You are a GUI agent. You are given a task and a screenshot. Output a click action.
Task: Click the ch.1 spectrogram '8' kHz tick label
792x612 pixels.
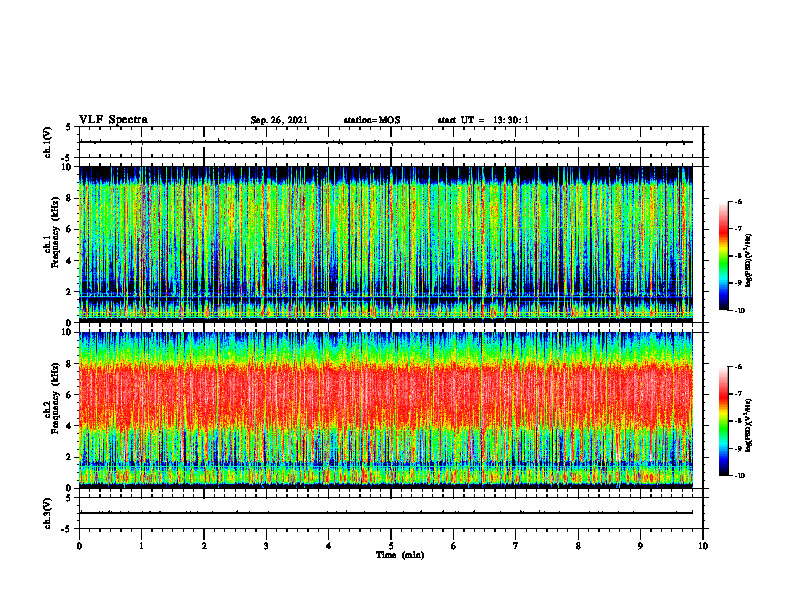coord(70,198)
